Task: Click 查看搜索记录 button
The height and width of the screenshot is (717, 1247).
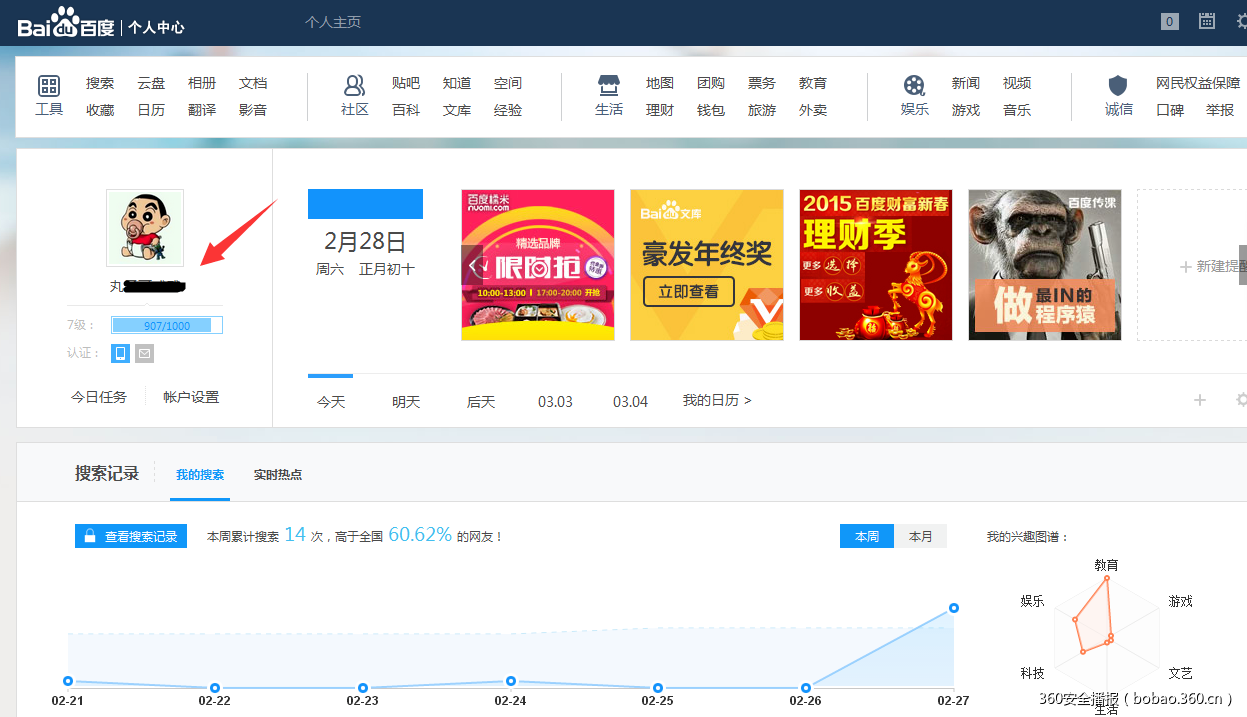Action: tap(131, 536)
